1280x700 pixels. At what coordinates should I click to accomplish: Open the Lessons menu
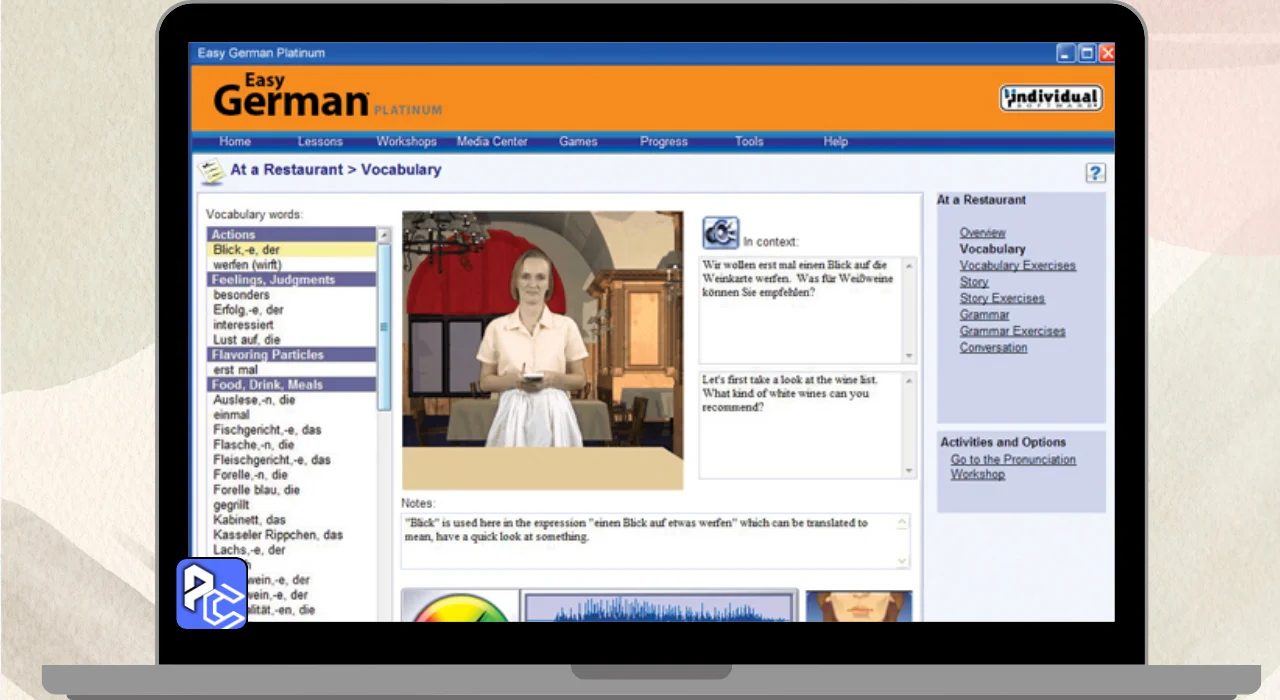320,142
